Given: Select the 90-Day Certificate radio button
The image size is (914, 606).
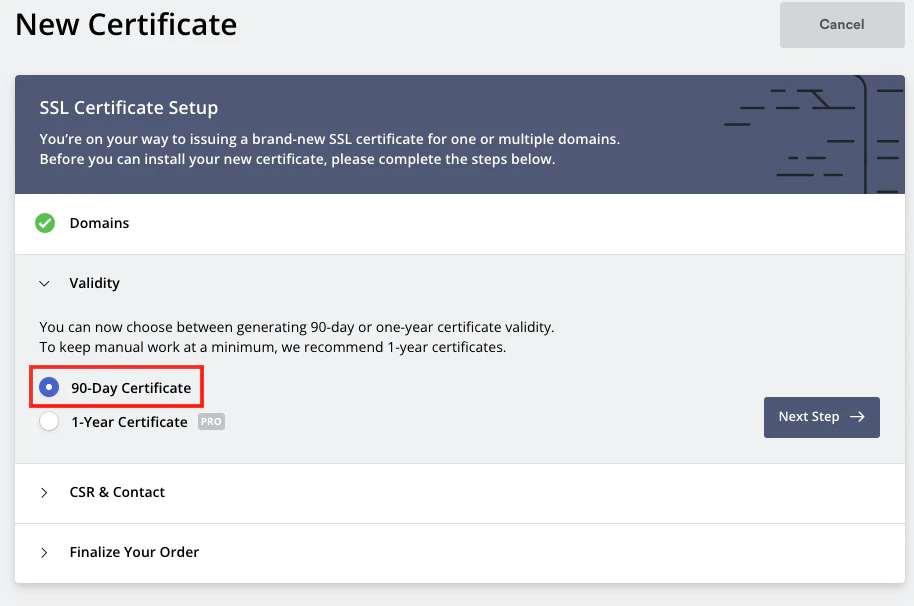Looking at the screenshot, I should [x=49, y=388].
